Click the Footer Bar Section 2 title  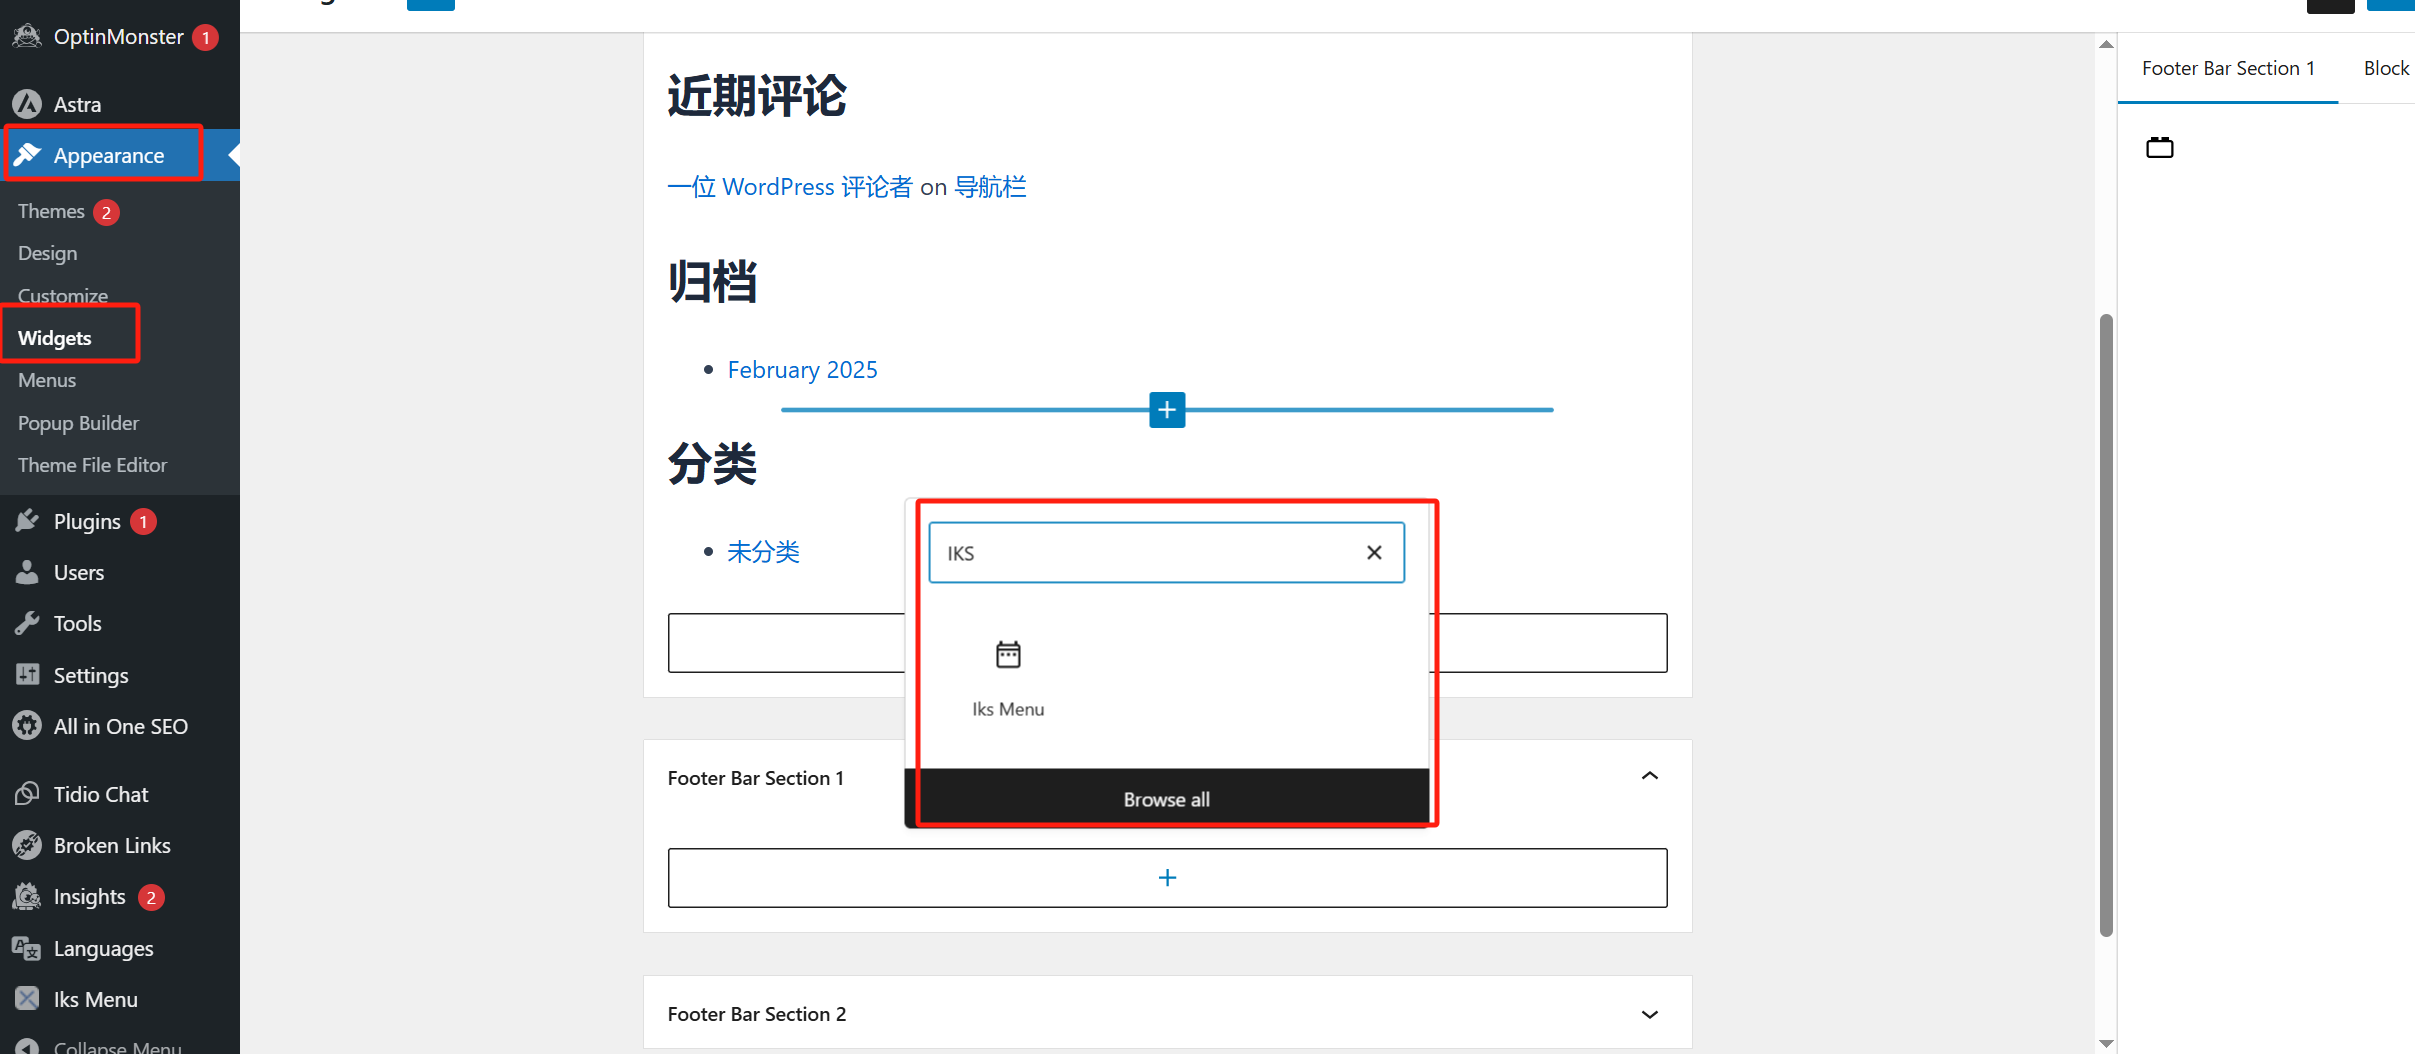tap(757, 1014)
